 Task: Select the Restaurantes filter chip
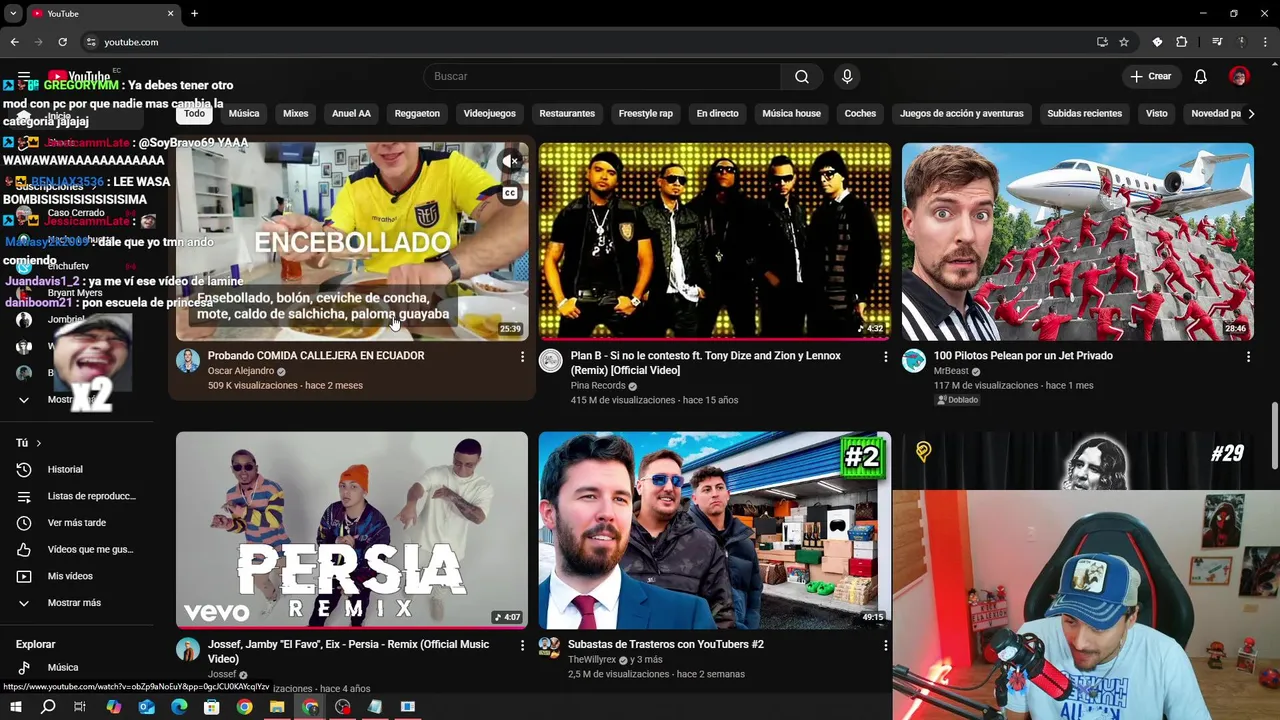tap(567, 114)
